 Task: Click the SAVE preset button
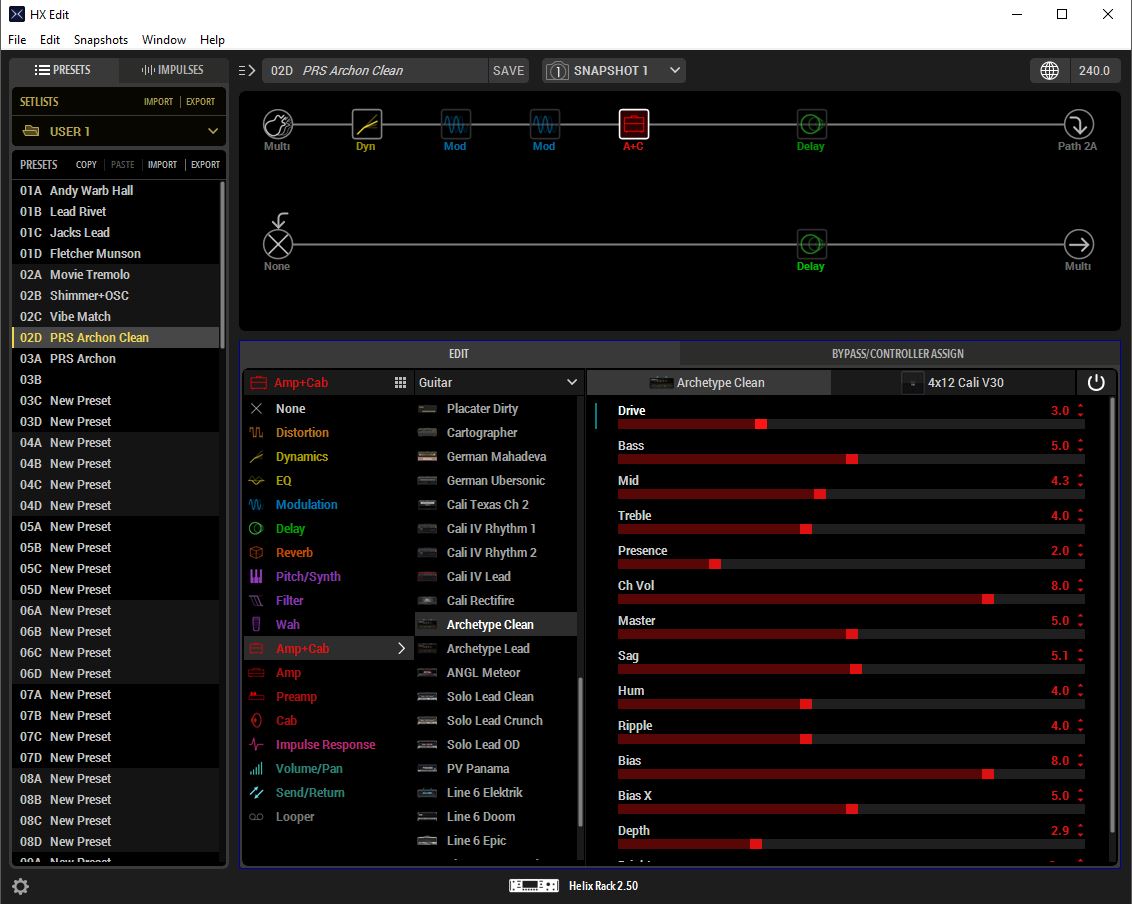pos(508,71)
